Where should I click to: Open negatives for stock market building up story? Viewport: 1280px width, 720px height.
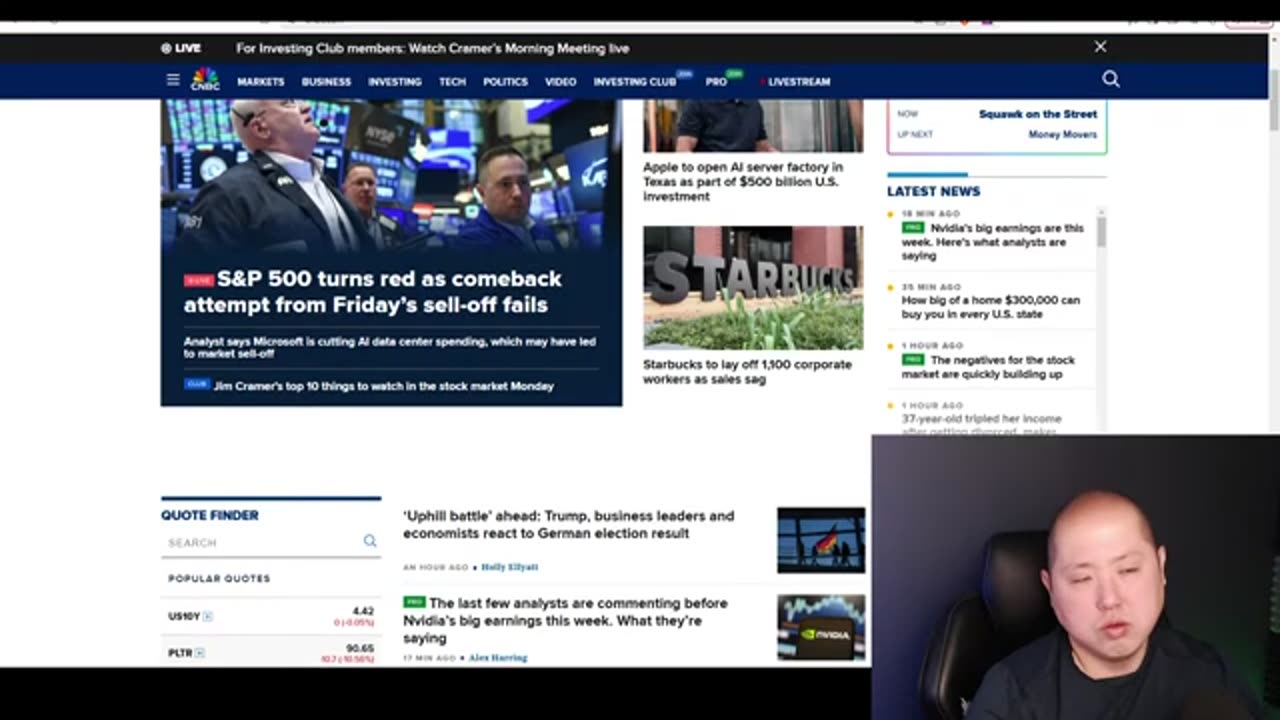pos(988,367)
